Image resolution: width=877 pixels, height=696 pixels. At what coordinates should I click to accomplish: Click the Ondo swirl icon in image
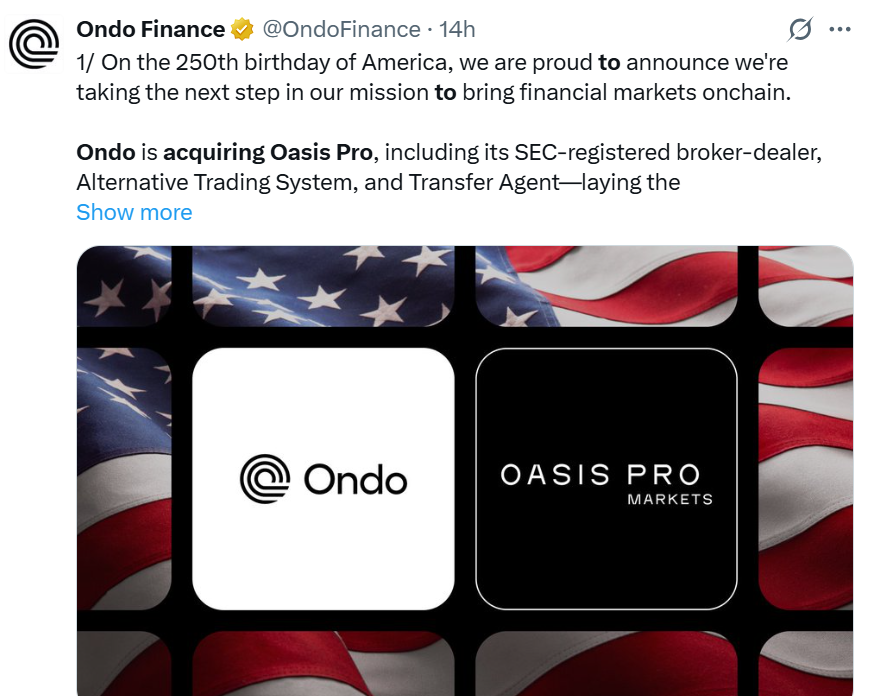(x=265, y=479)
